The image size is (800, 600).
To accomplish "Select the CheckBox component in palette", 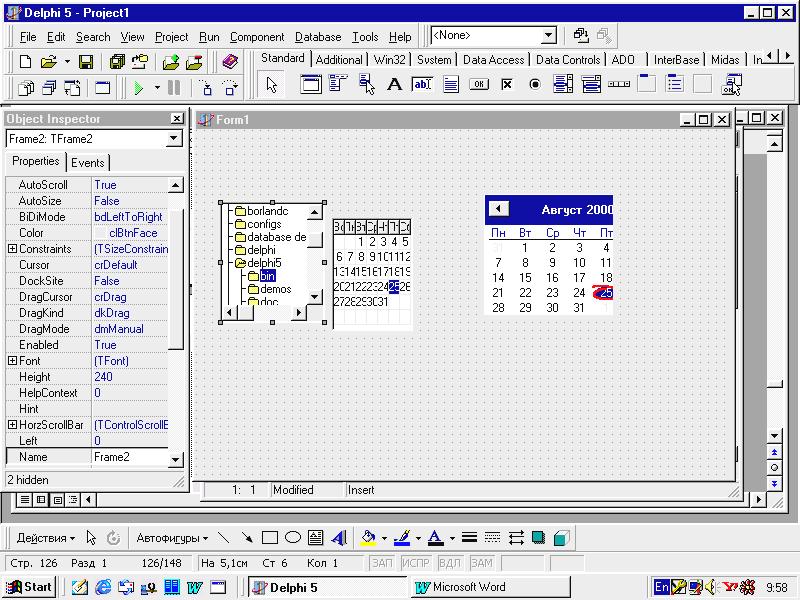I will (x=507, y=84).
